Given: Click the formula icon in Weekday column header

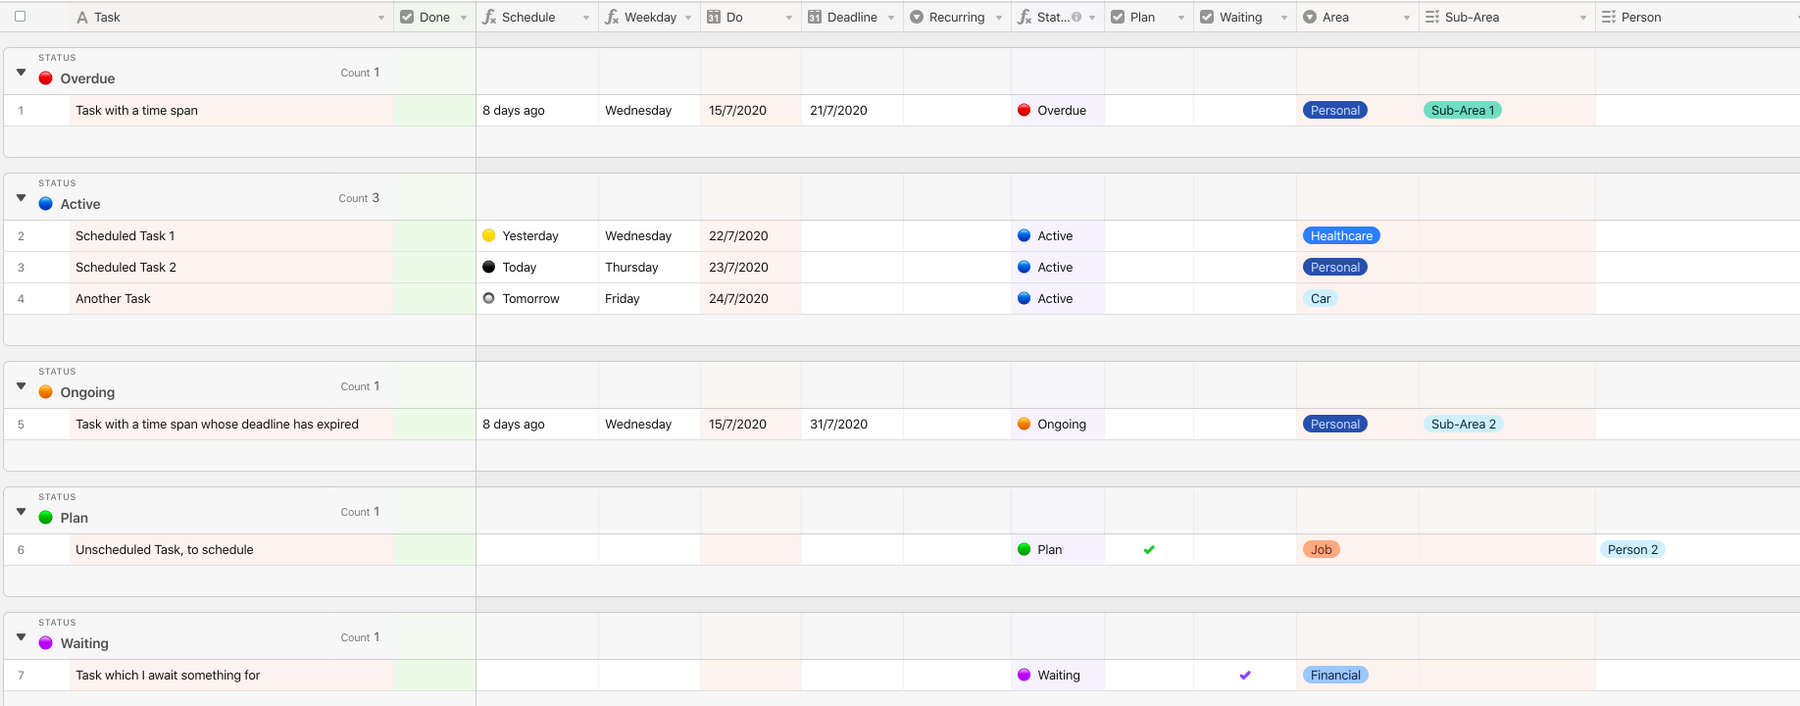Looking at the screenshot, I should pyautogui.click(x=612, y=17).
